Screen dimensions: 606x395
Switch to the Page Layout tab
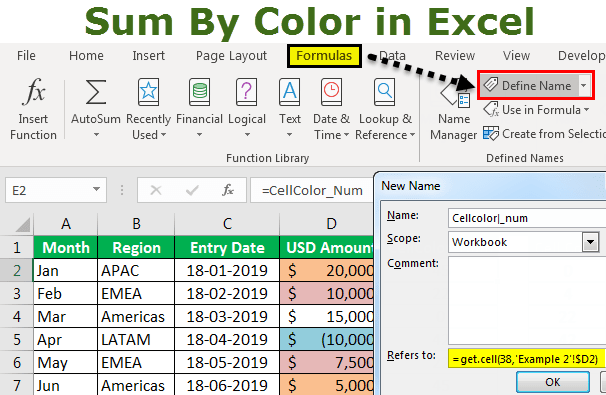(231, 56)
